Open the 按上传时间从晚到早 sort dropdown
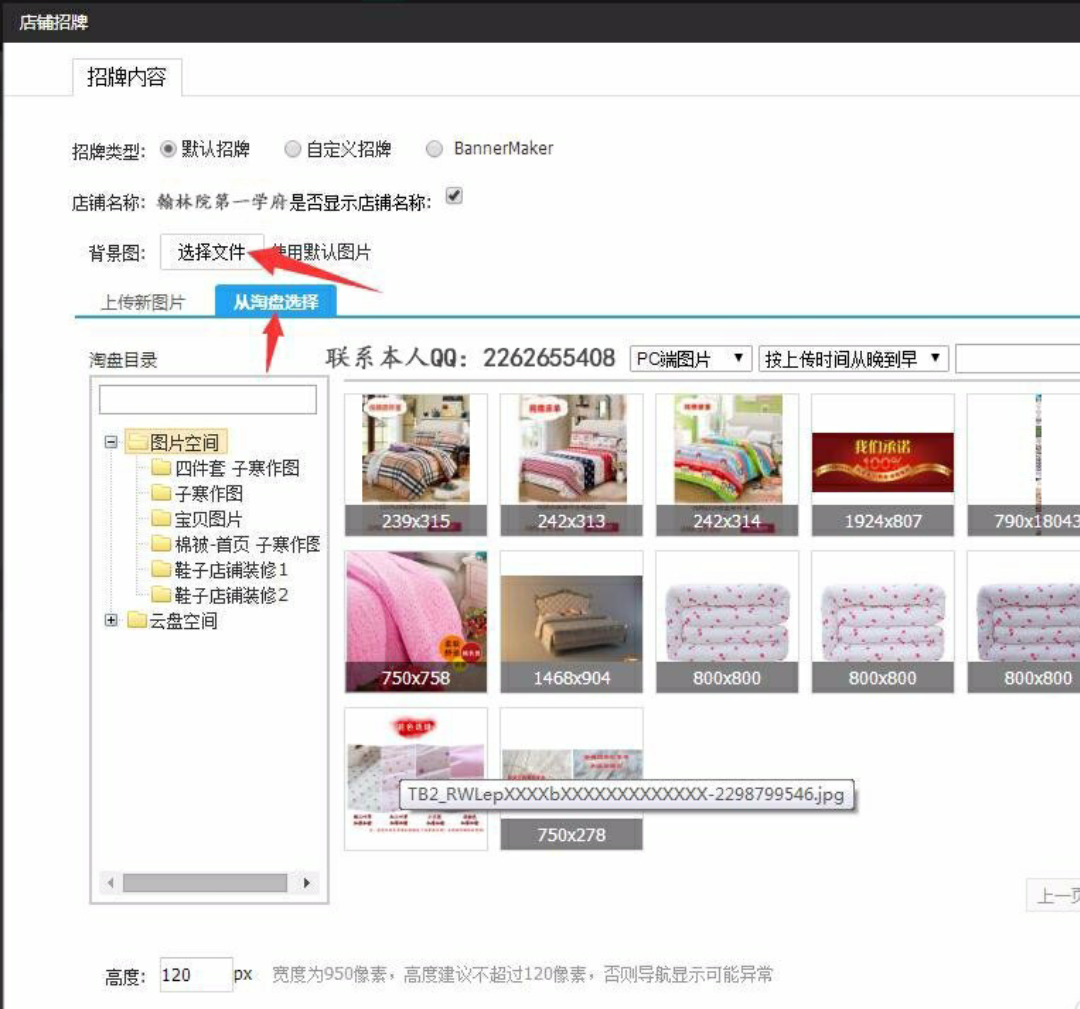1080x1009 pixels. point(853,359)
